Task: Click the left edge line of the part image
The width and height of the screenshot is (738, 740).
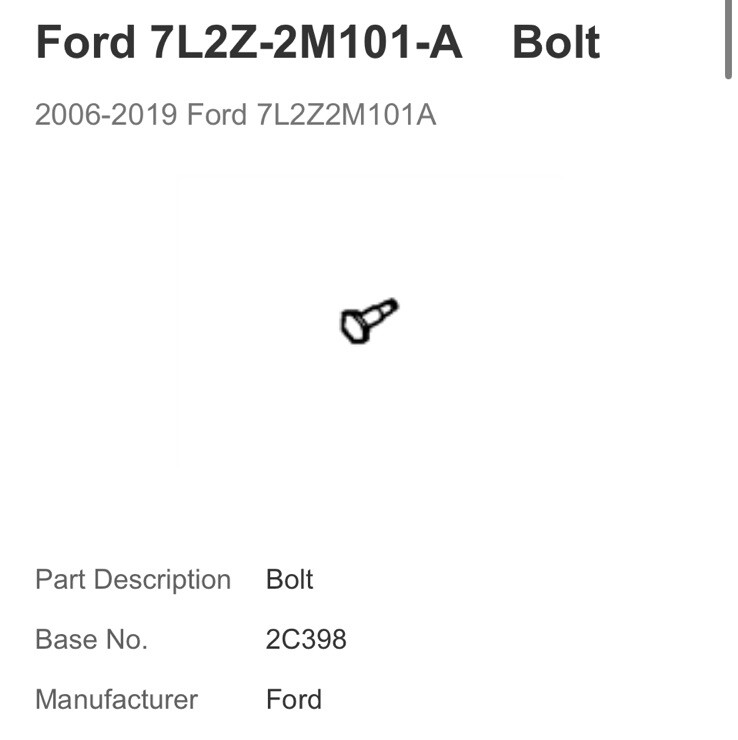Action: pos(178,320)
